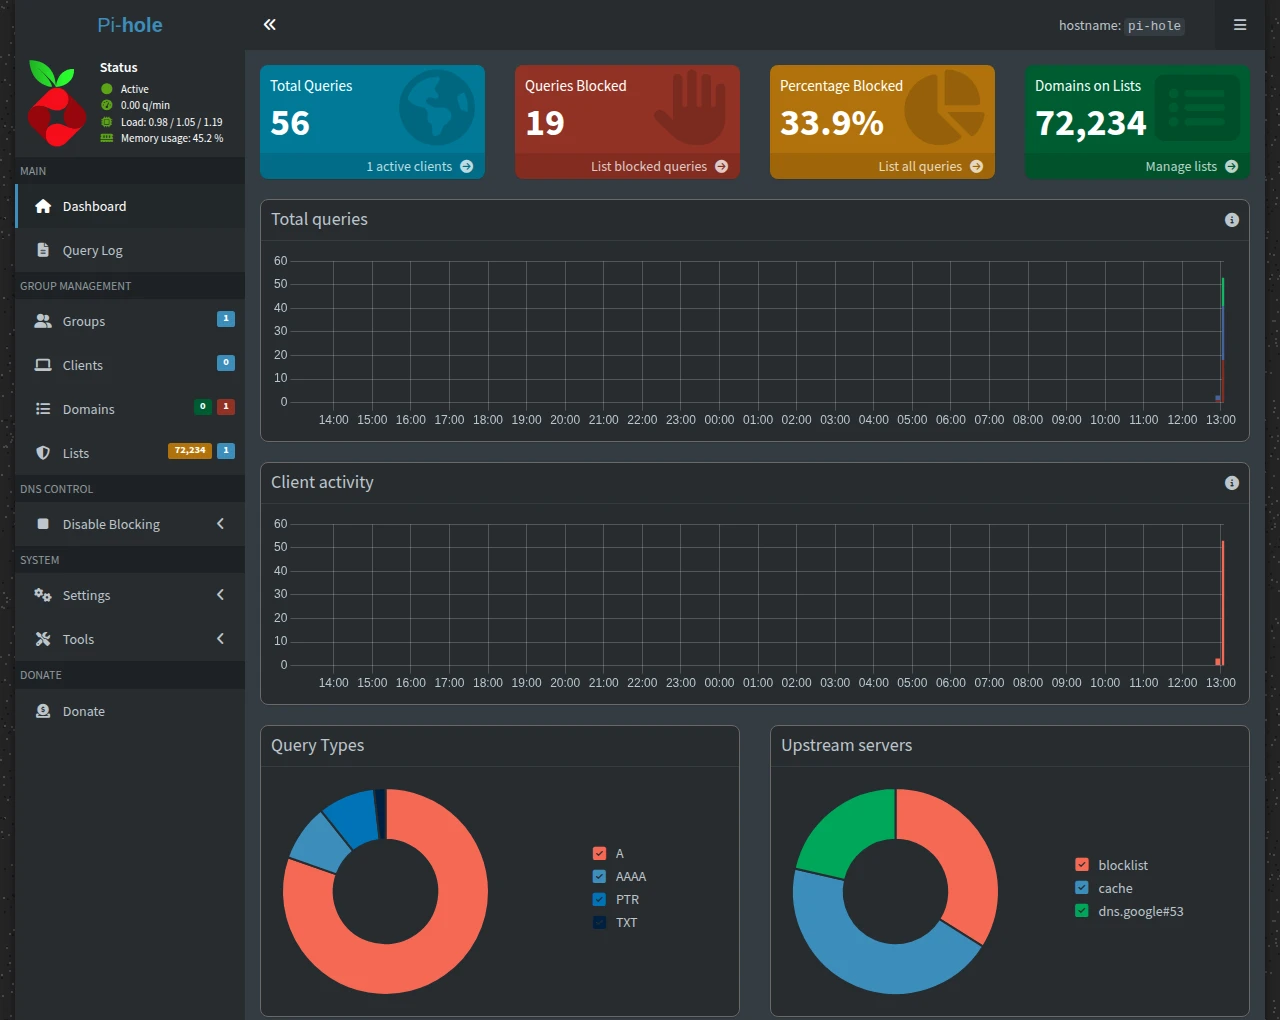
Task: Open the Dashboard menu item
Action: pyautogui.click(x=131, y=206)
